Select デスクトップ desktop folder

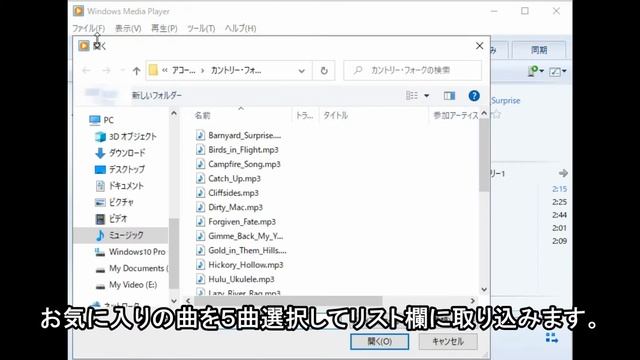[120, 169]
